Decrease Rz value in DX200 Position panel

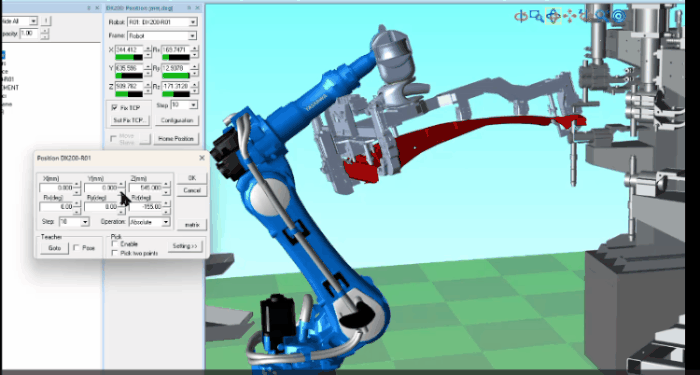(x=194, y=91)
